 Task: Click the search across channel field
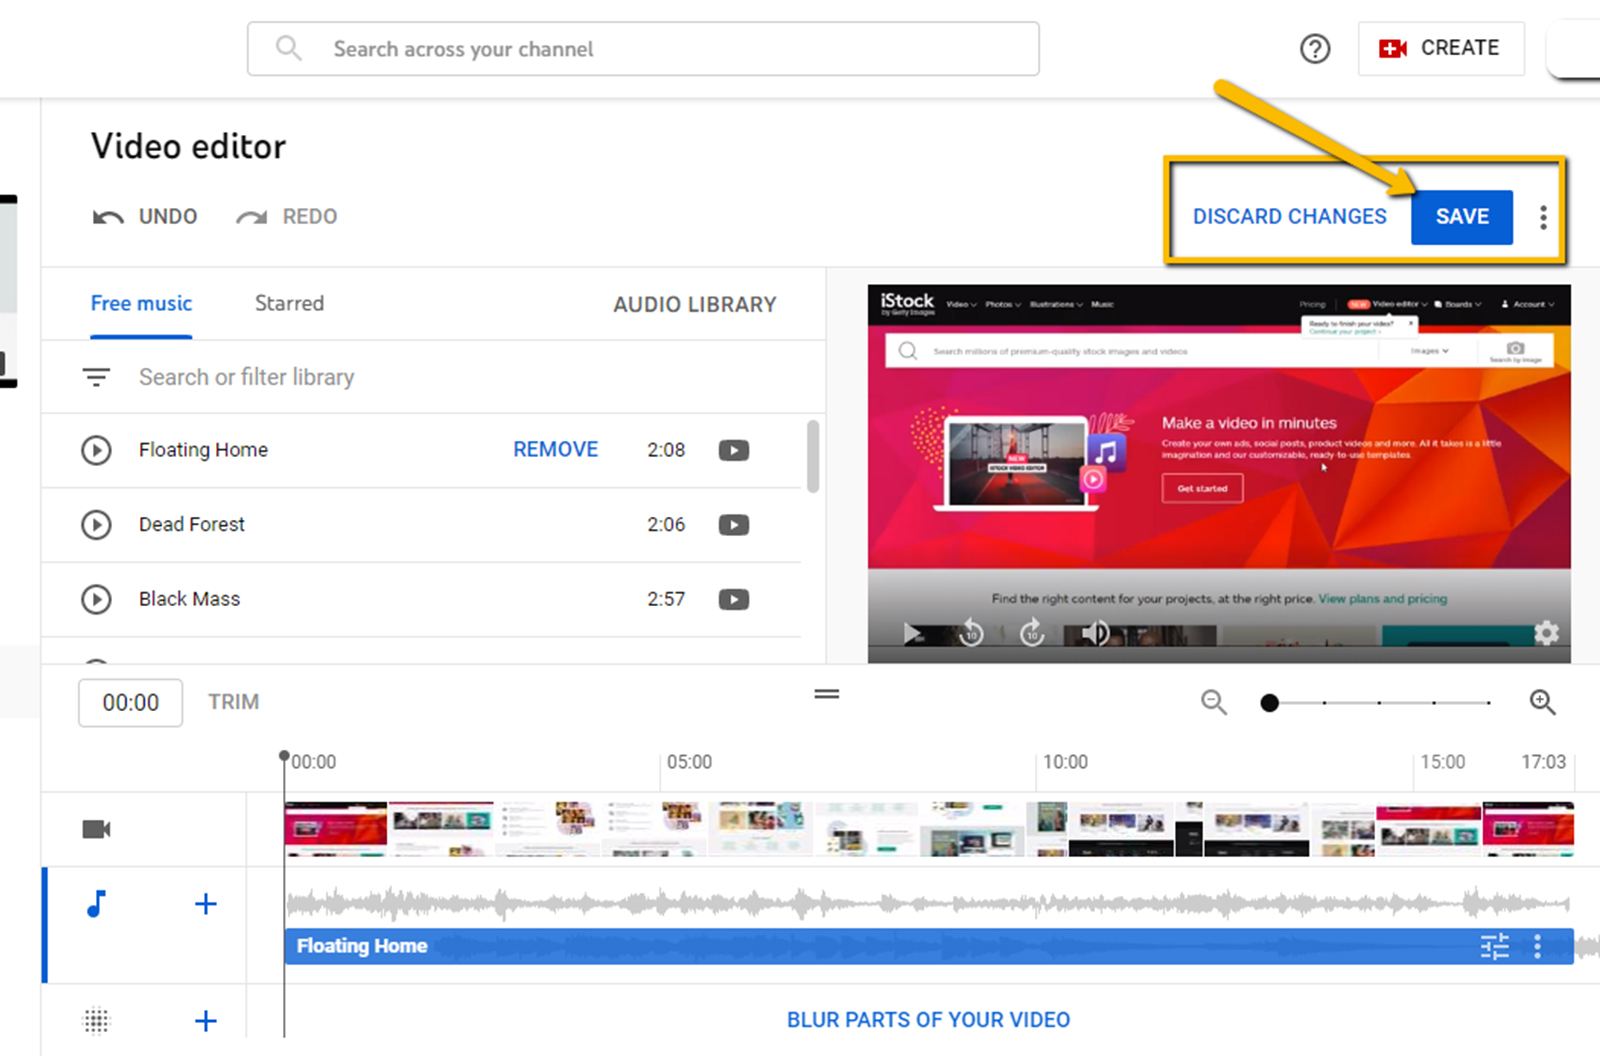point(643,48)
